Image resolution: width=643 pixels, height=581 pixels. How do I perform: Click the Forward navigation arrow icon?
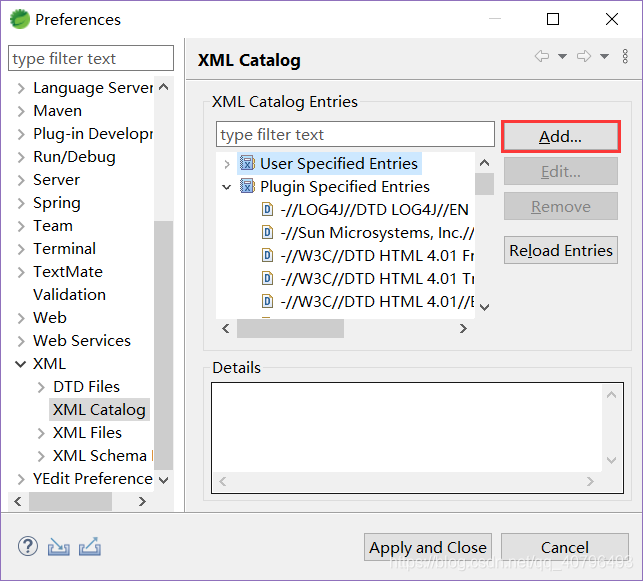point(584,57)
